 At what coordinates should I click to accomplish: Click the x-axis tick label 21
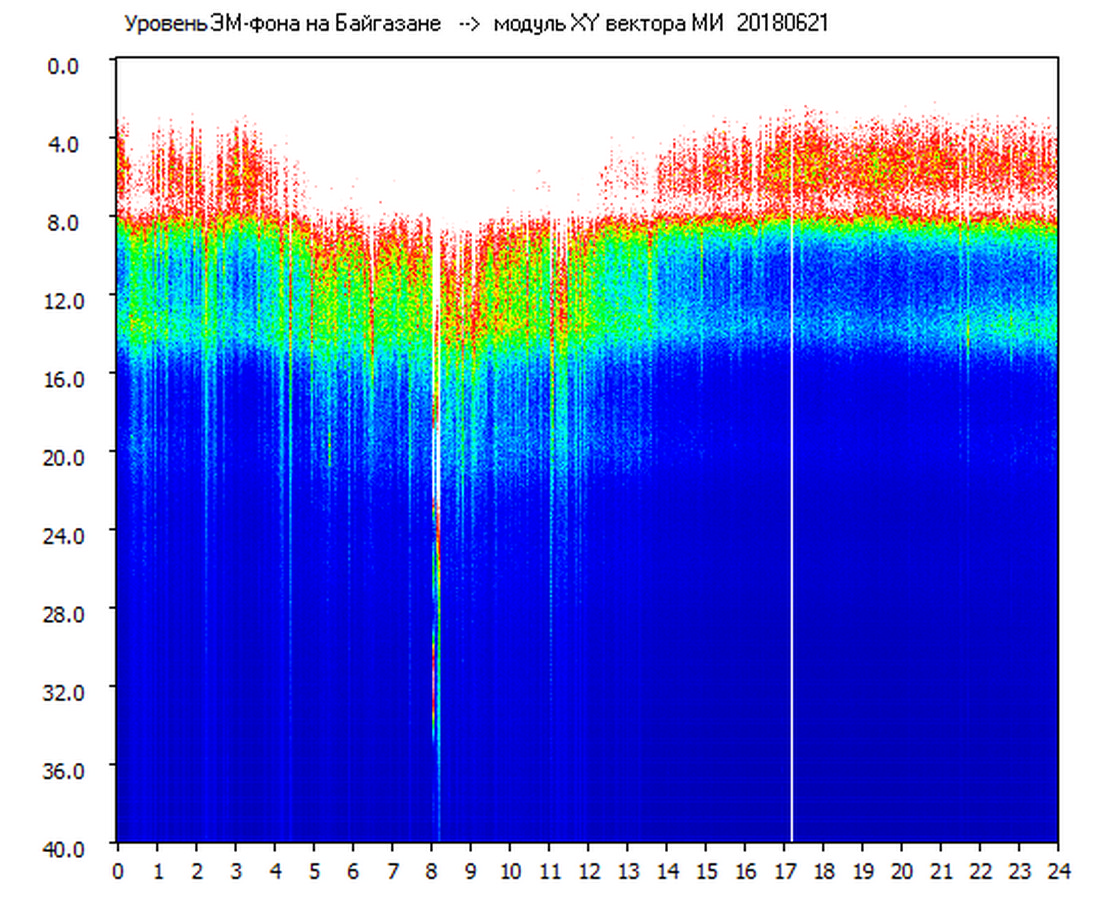click(x=941, y=870)
